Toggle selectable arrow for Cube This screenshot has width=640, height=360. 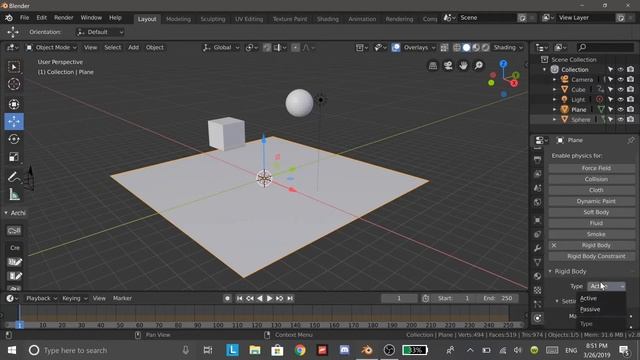pyautogui.click(x=611, y=89)
